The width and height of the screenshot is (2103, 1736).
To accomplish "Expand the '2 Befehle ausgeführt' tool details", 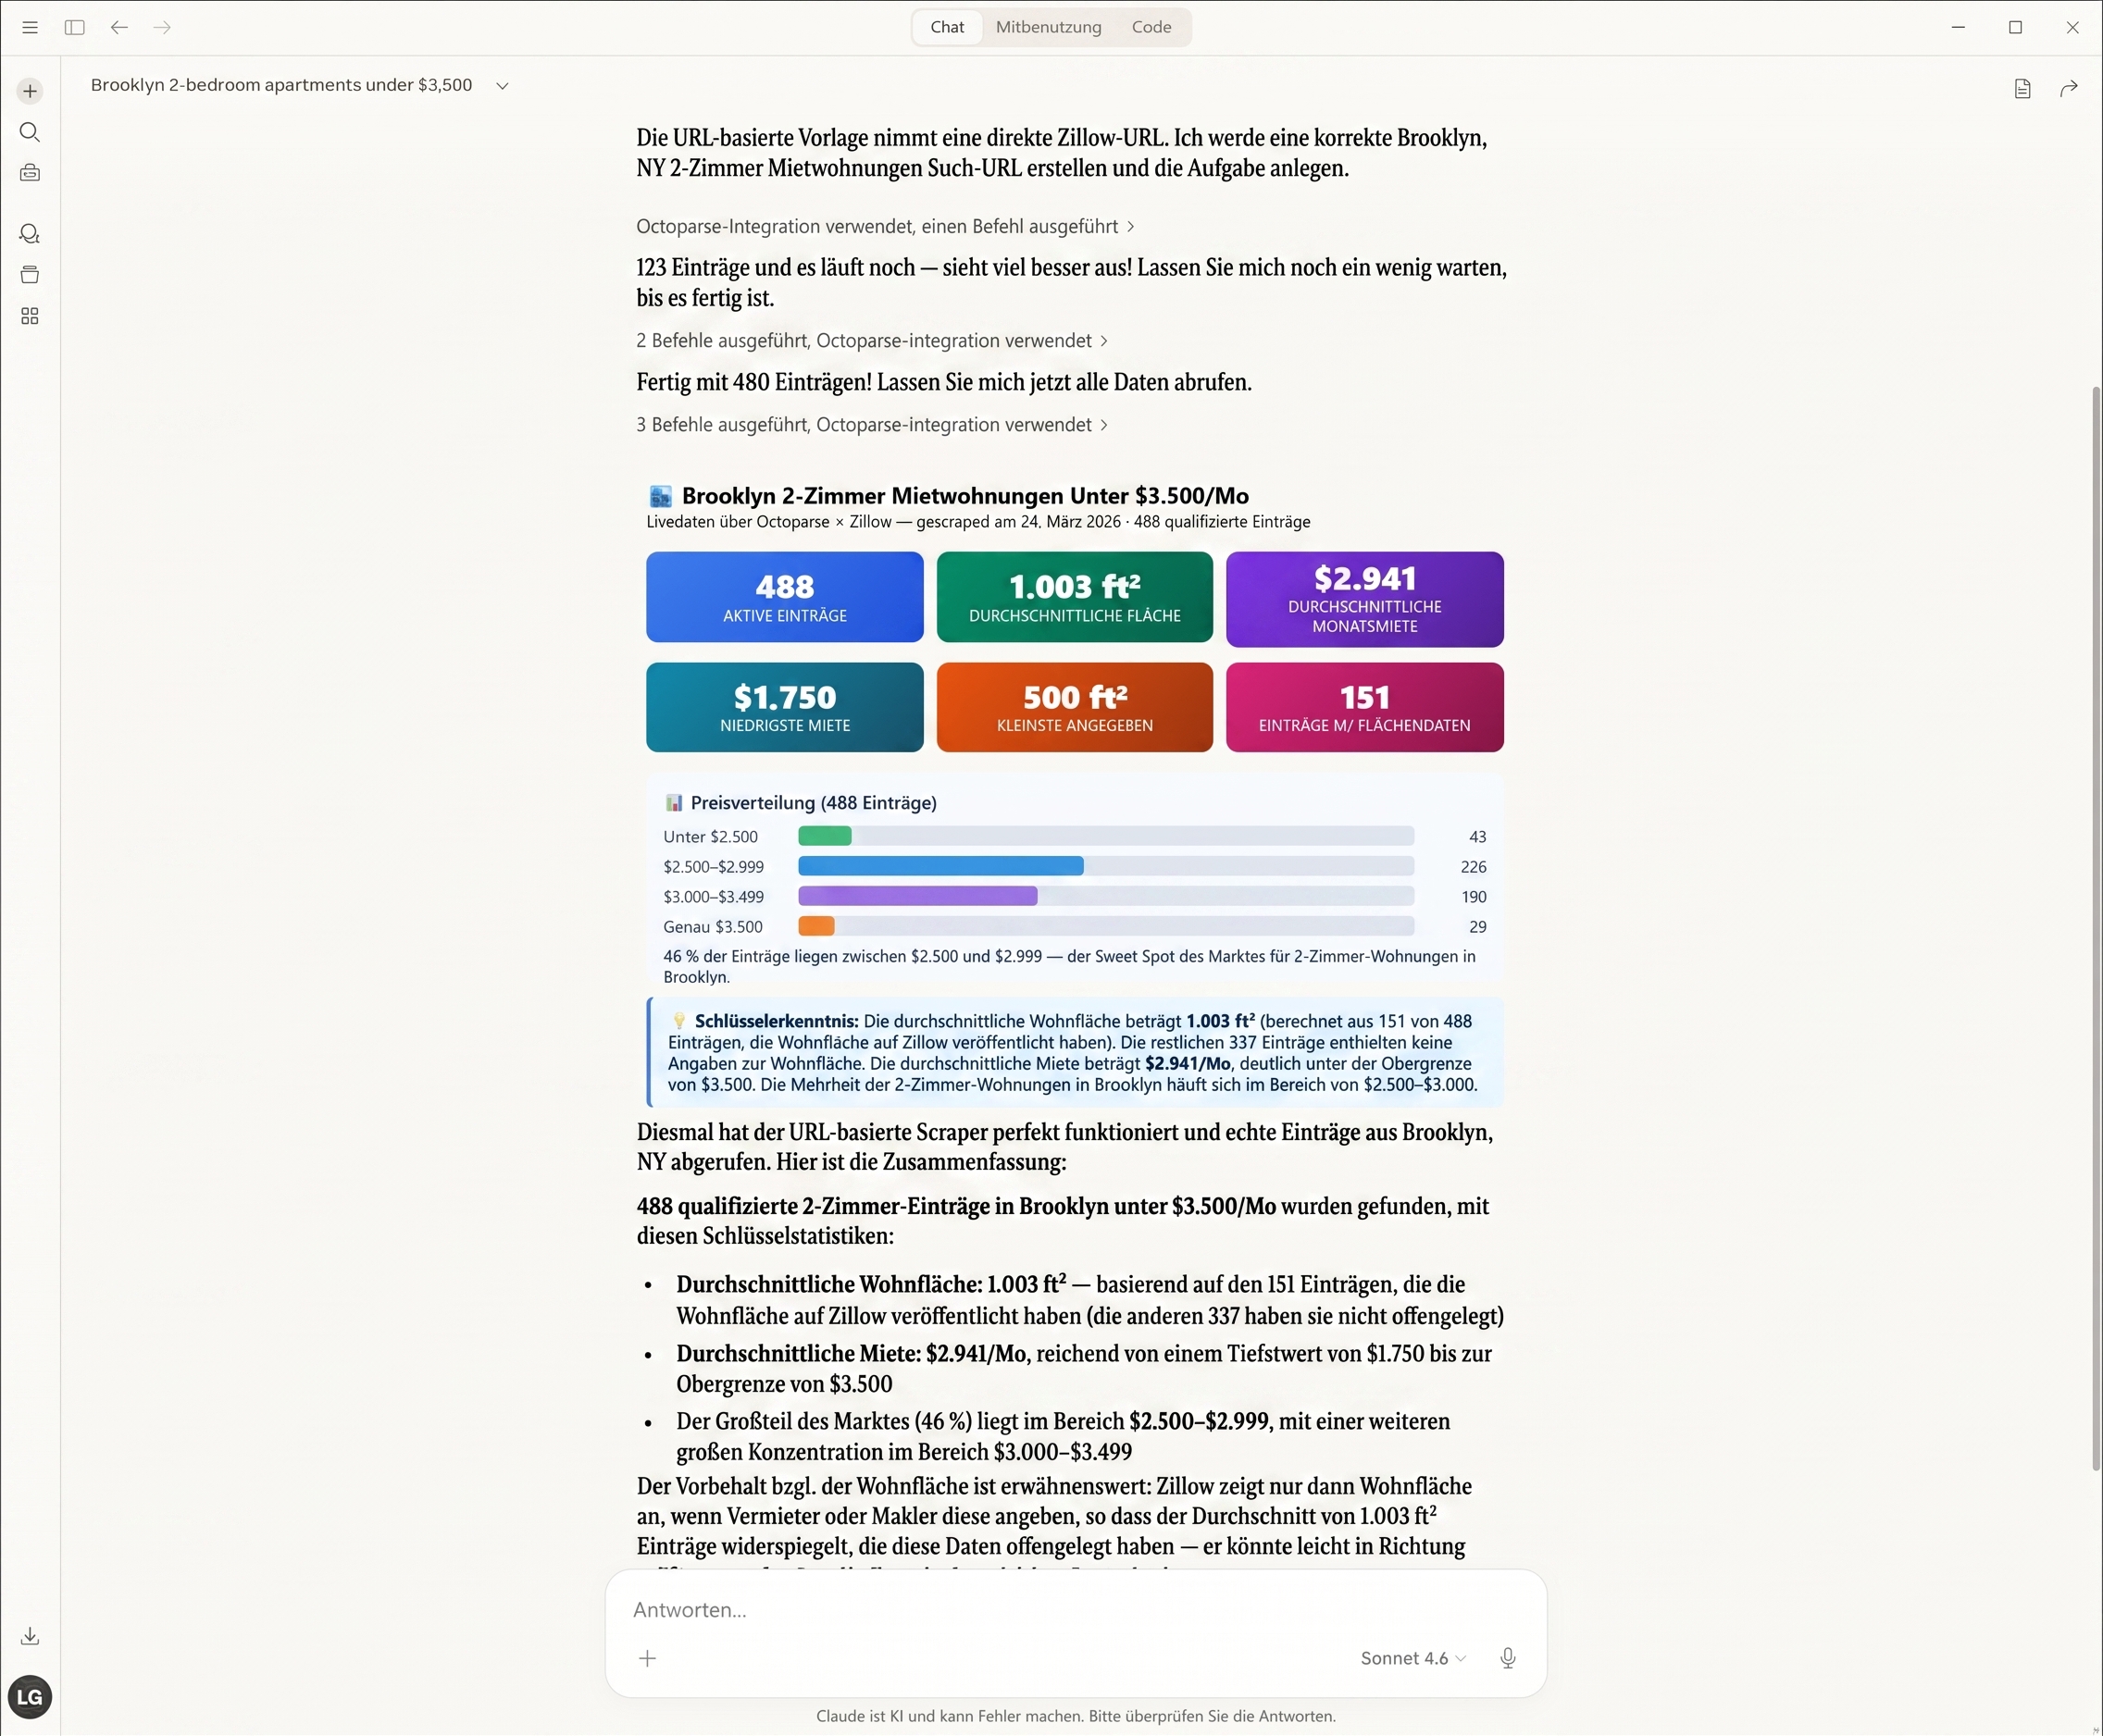I will [872, 341].
